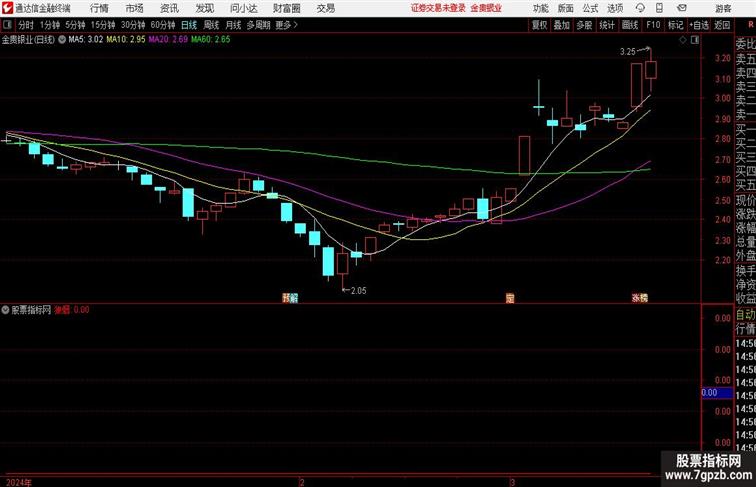This screenshot has width=756, height=487.
Task: Expand the 股票指标网 indicator dropdown arrow
Action: (x=5, y=310)
